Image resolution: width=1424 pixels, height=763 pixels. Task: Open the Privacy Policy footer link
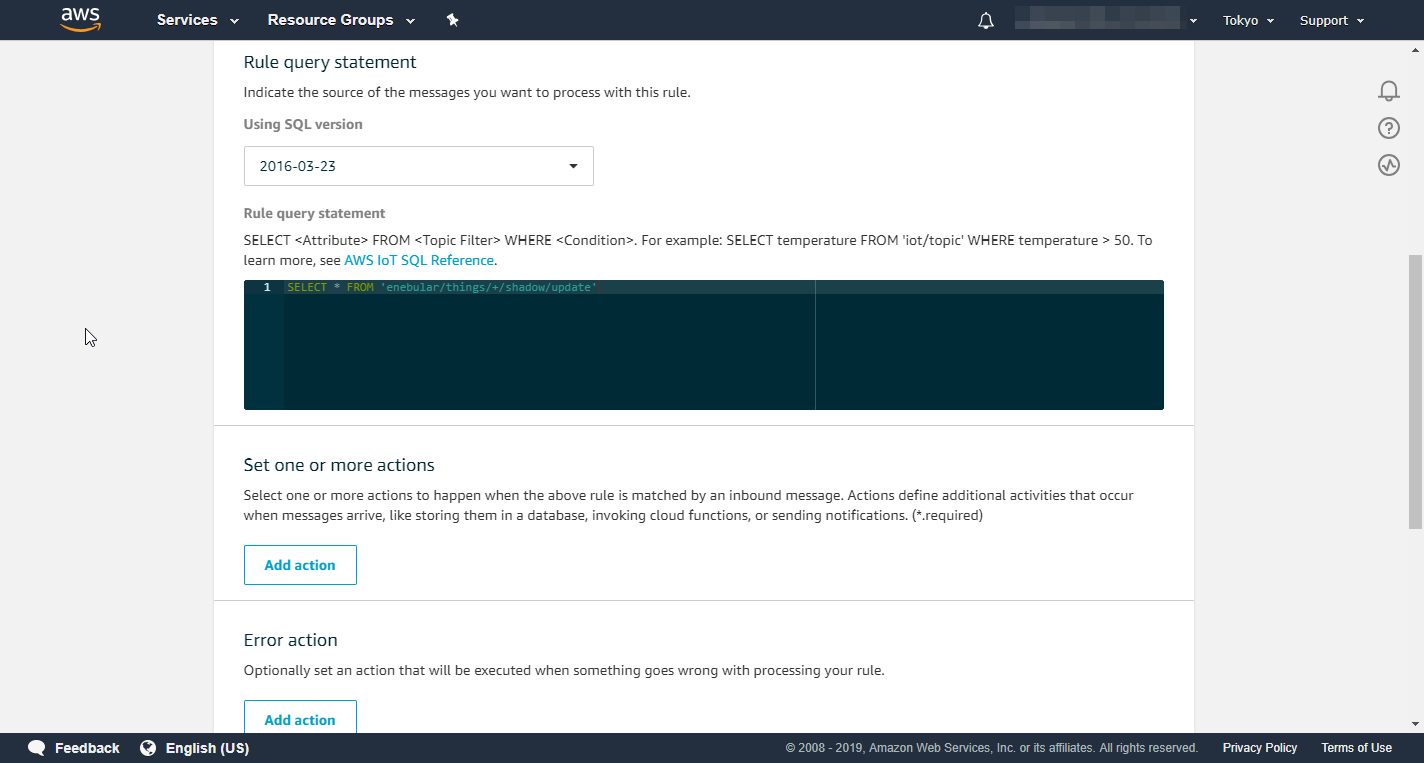pyautogui.click(x=1259, y=748)
